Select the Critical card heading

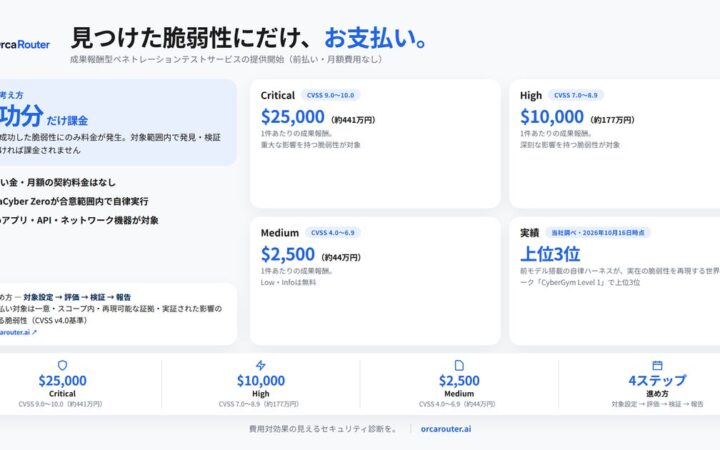point(278,95)
